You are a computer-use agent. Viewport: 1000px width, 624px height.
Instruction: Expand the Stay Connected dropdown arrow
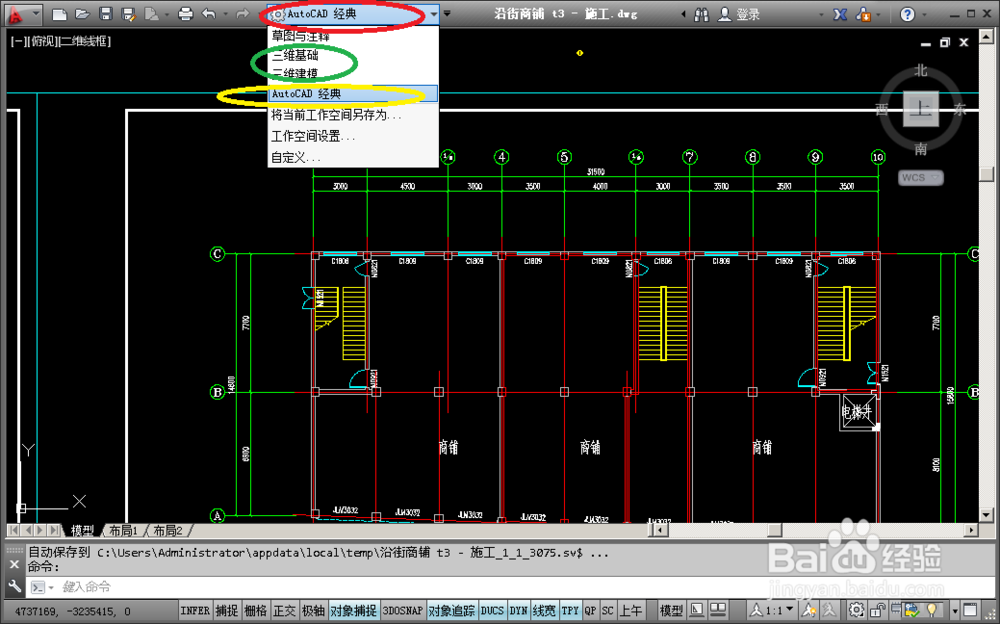[x=878, y=14]
